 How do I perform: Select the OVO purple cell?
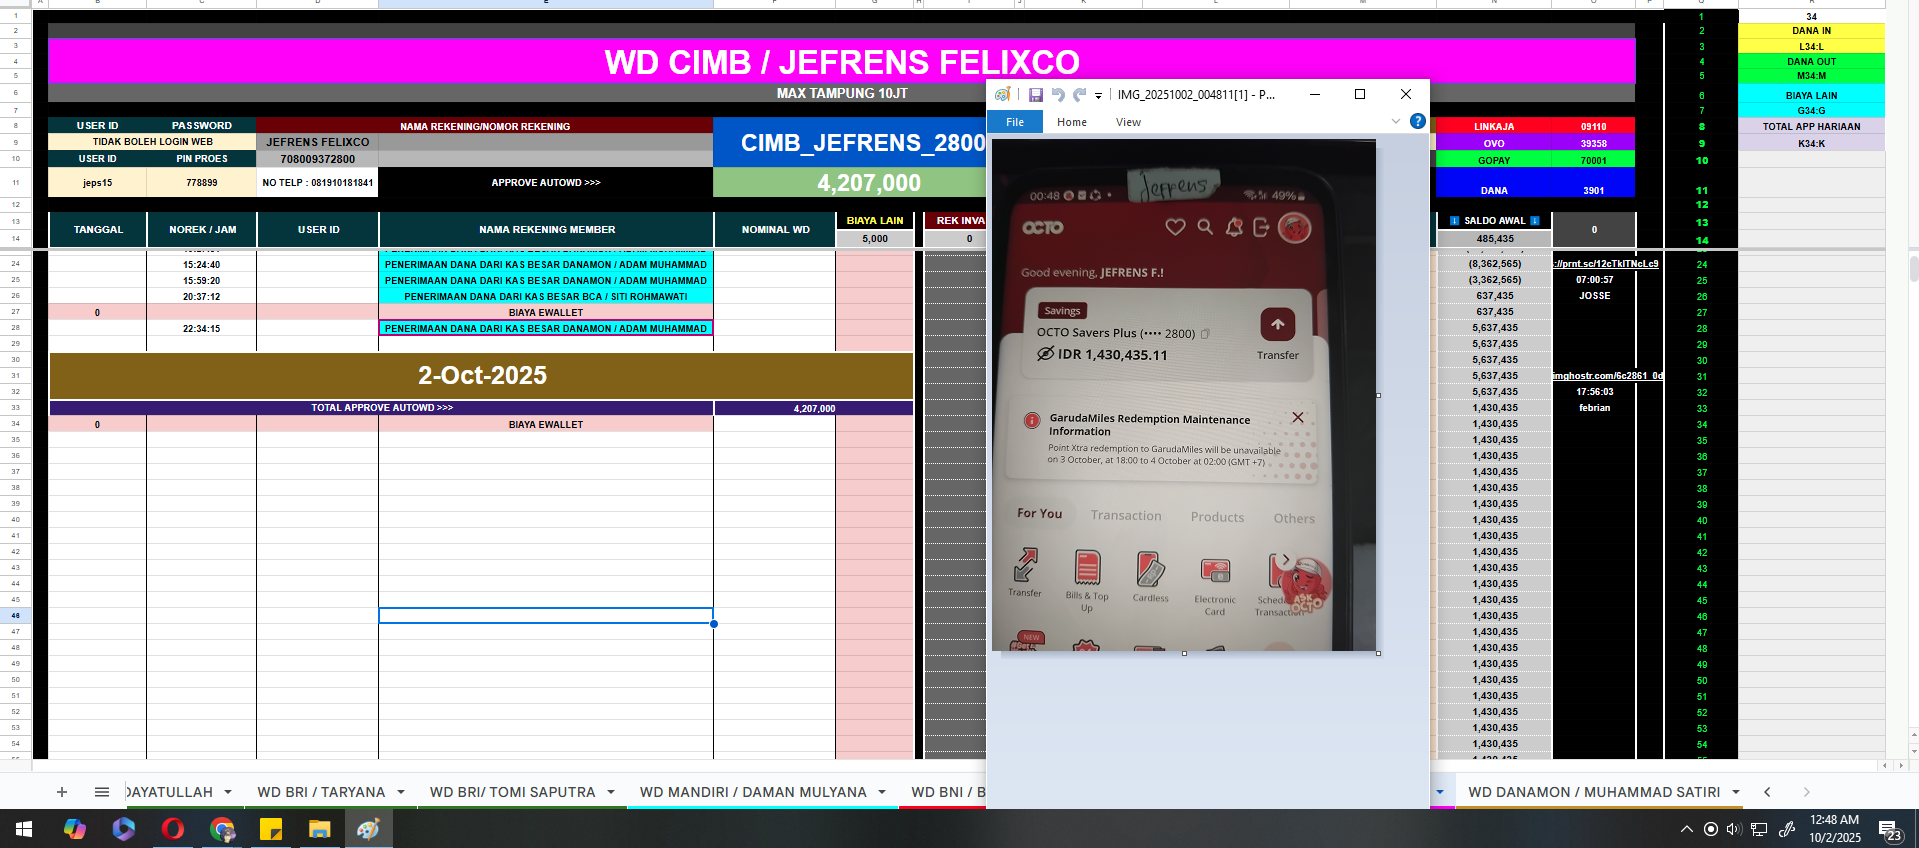[x=1494, y=143]
